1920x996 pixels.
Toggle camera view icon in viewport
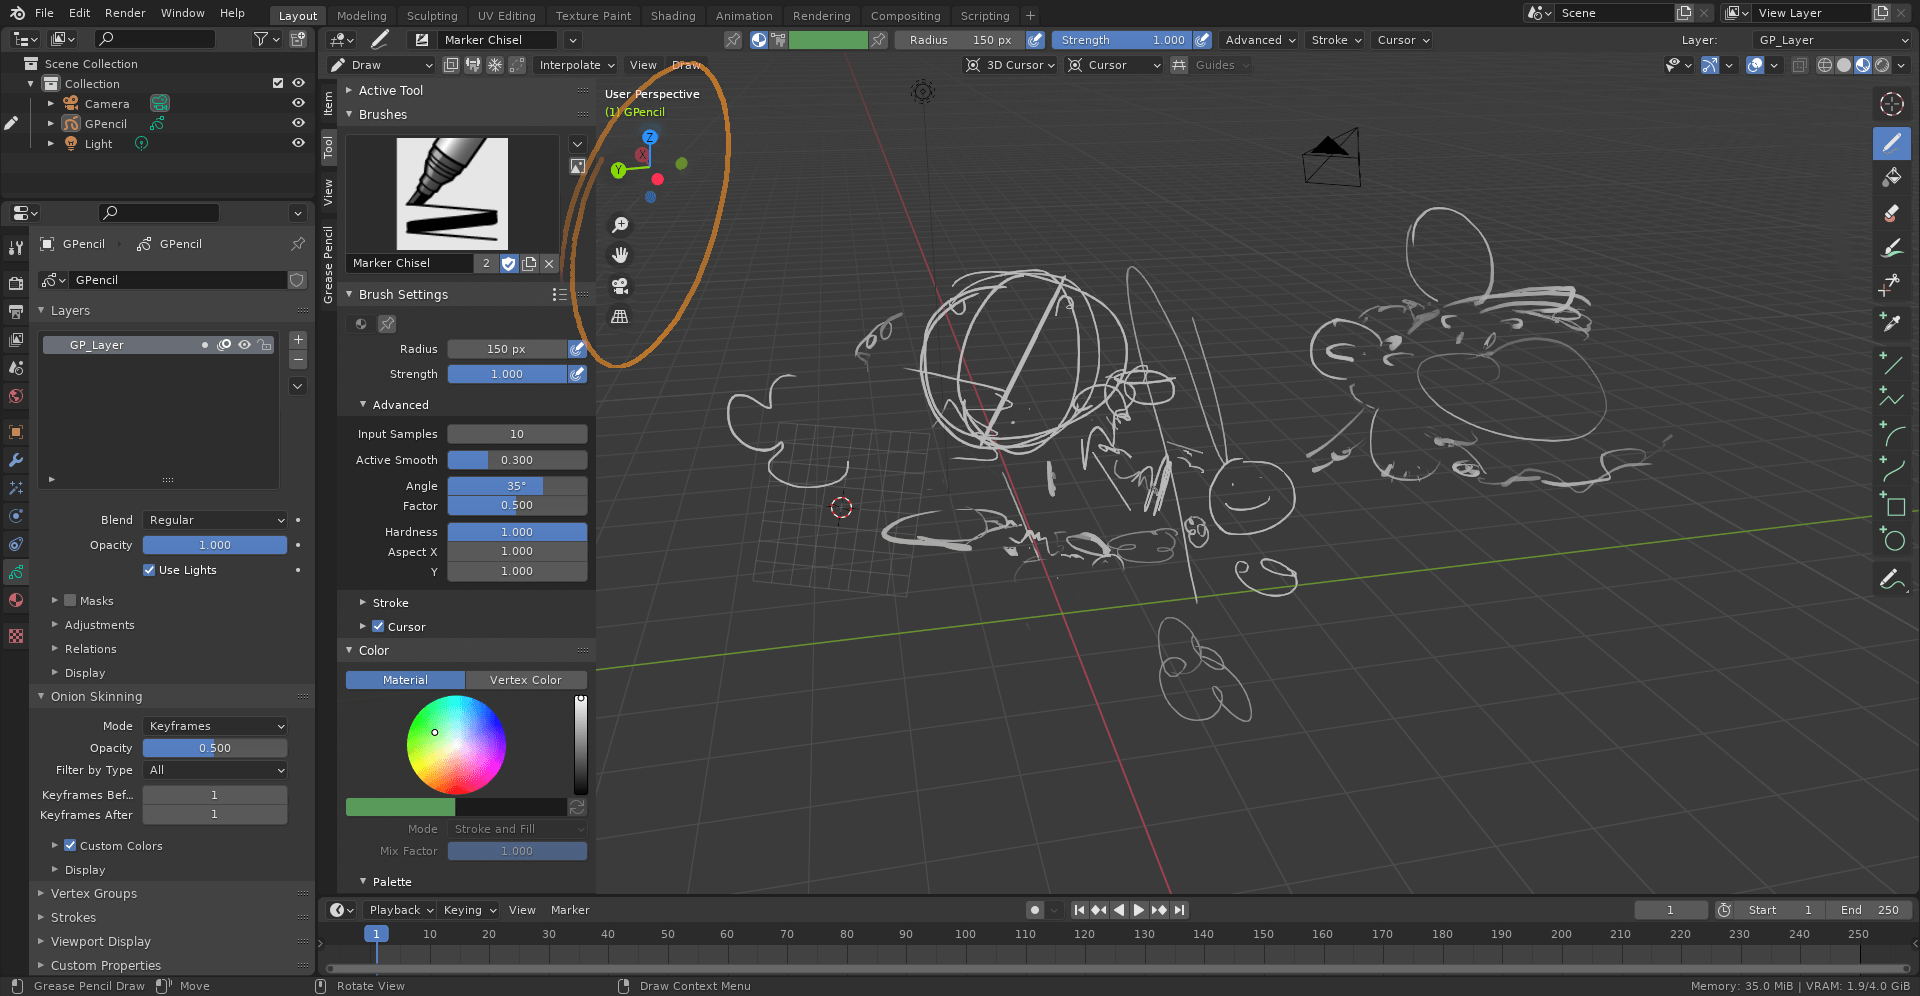coord(620,286)
